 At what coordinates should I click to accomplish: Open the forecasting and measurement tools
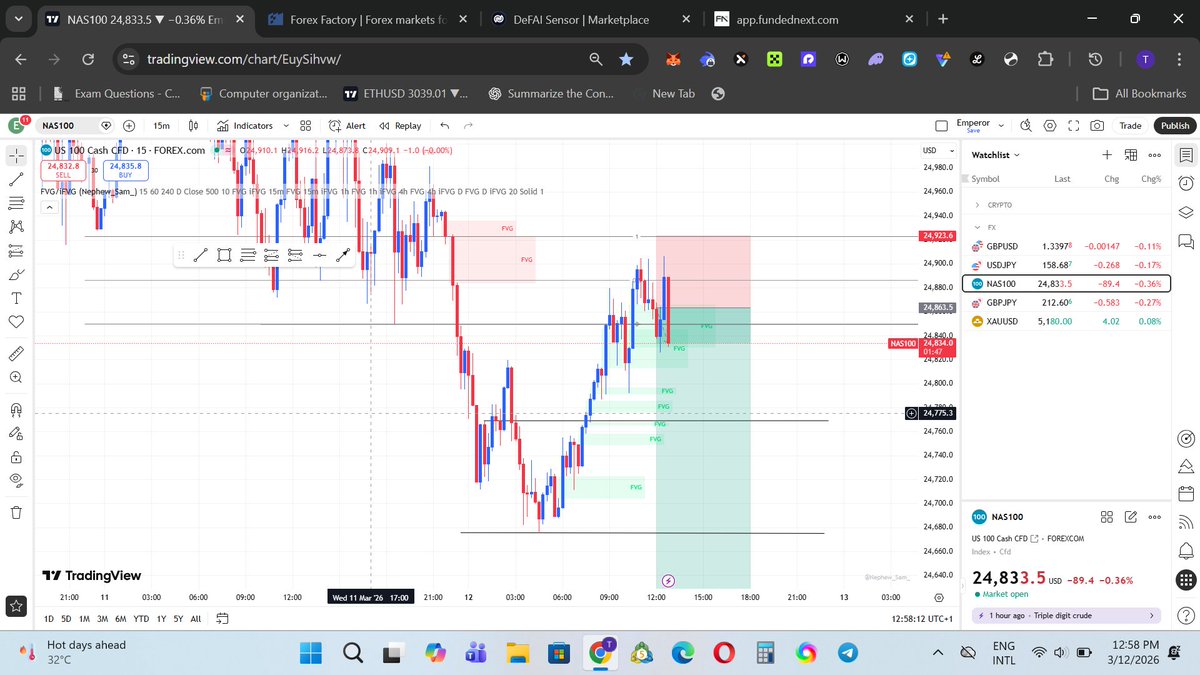pyautogui.click(x=17, y=251)
